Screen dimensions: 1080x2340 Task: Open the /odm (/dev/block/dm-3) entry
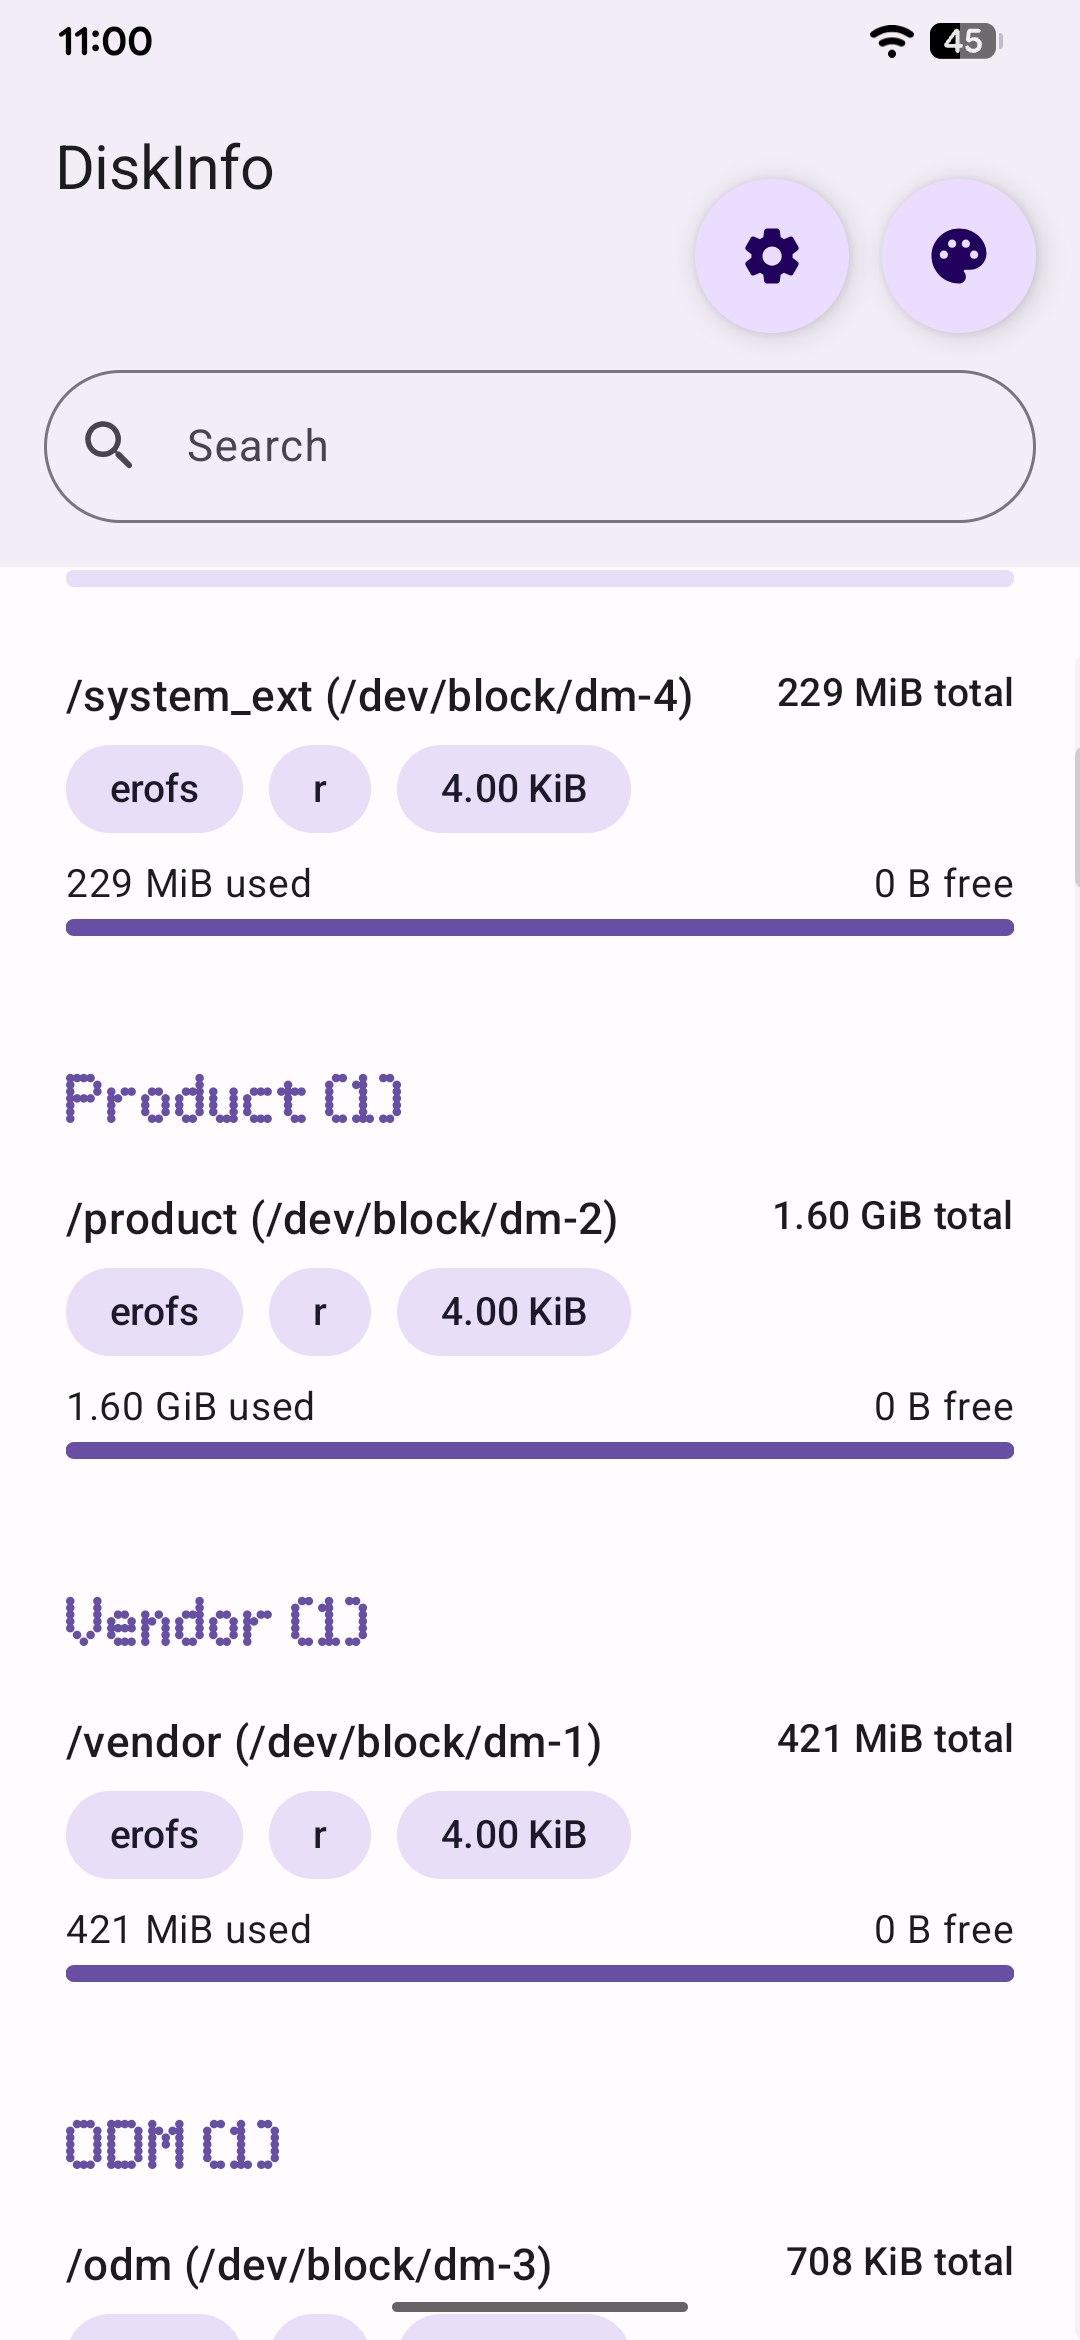click(x=309, y=2265)
